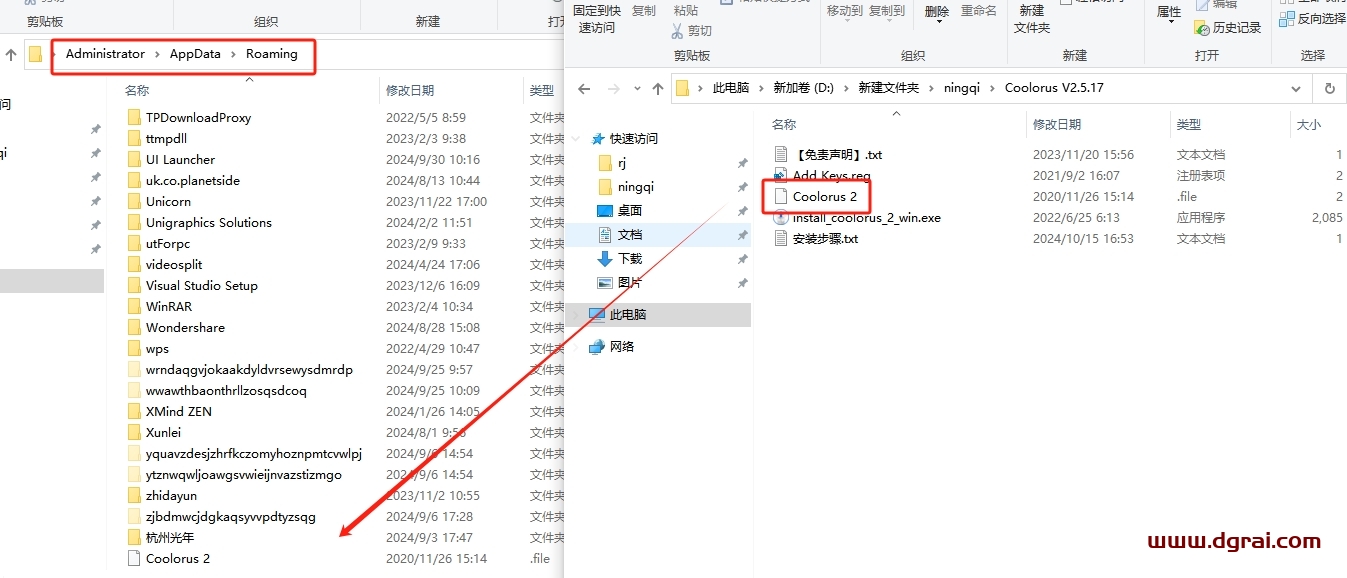Click the 下载 download arrow icon

605,258
